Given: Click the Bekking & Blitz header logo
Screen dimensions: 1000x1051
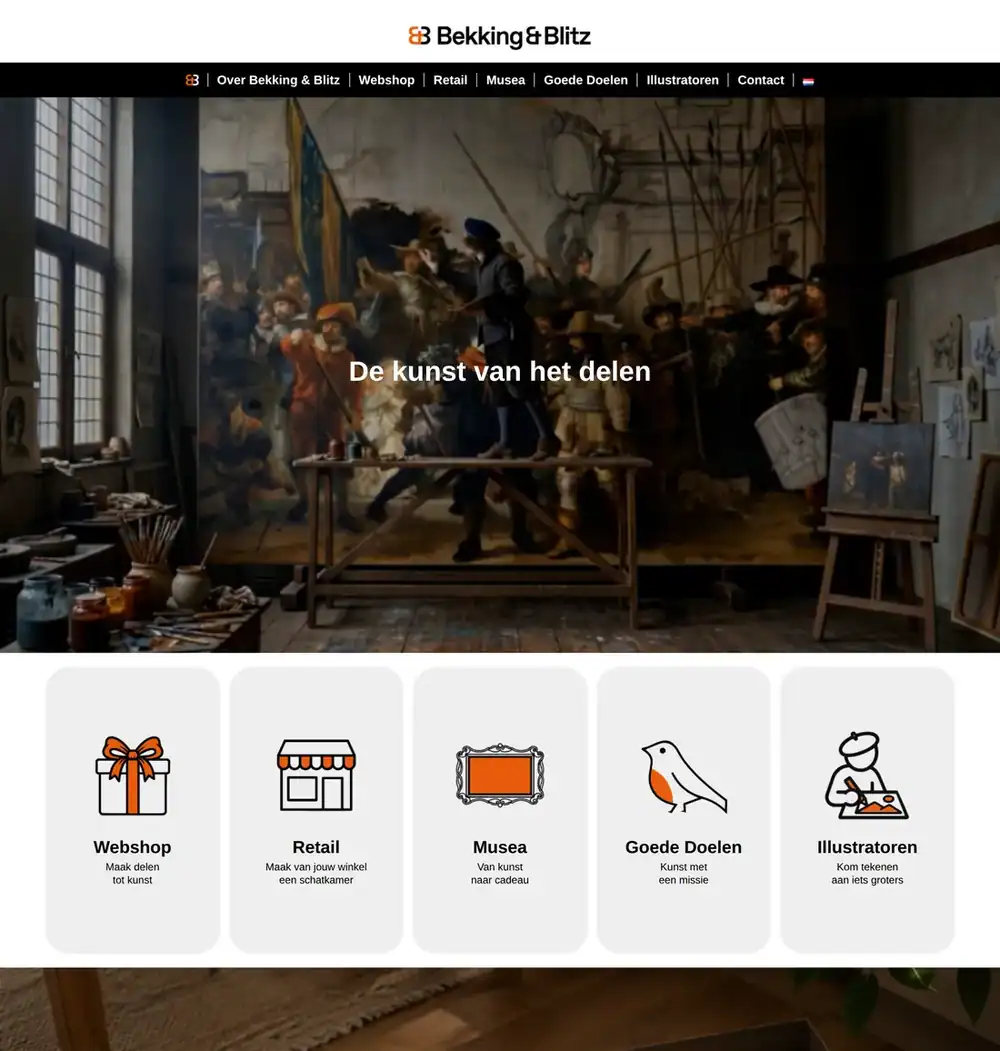Looking at the screenshot, I should point(500,36).
